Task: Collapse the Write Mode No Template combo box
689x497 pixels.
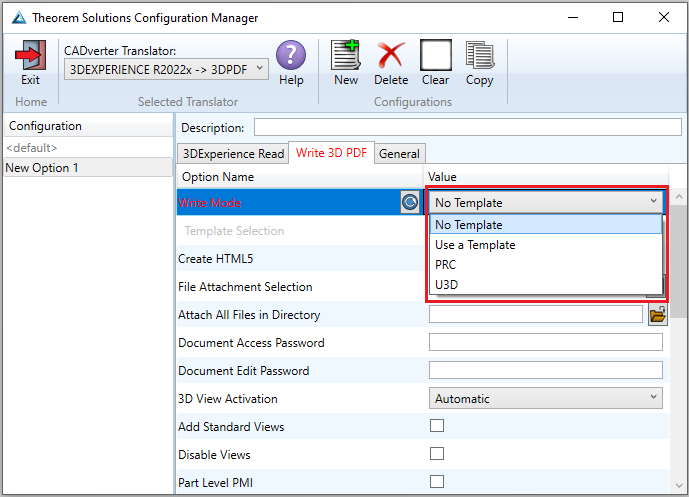Action: 545,203
